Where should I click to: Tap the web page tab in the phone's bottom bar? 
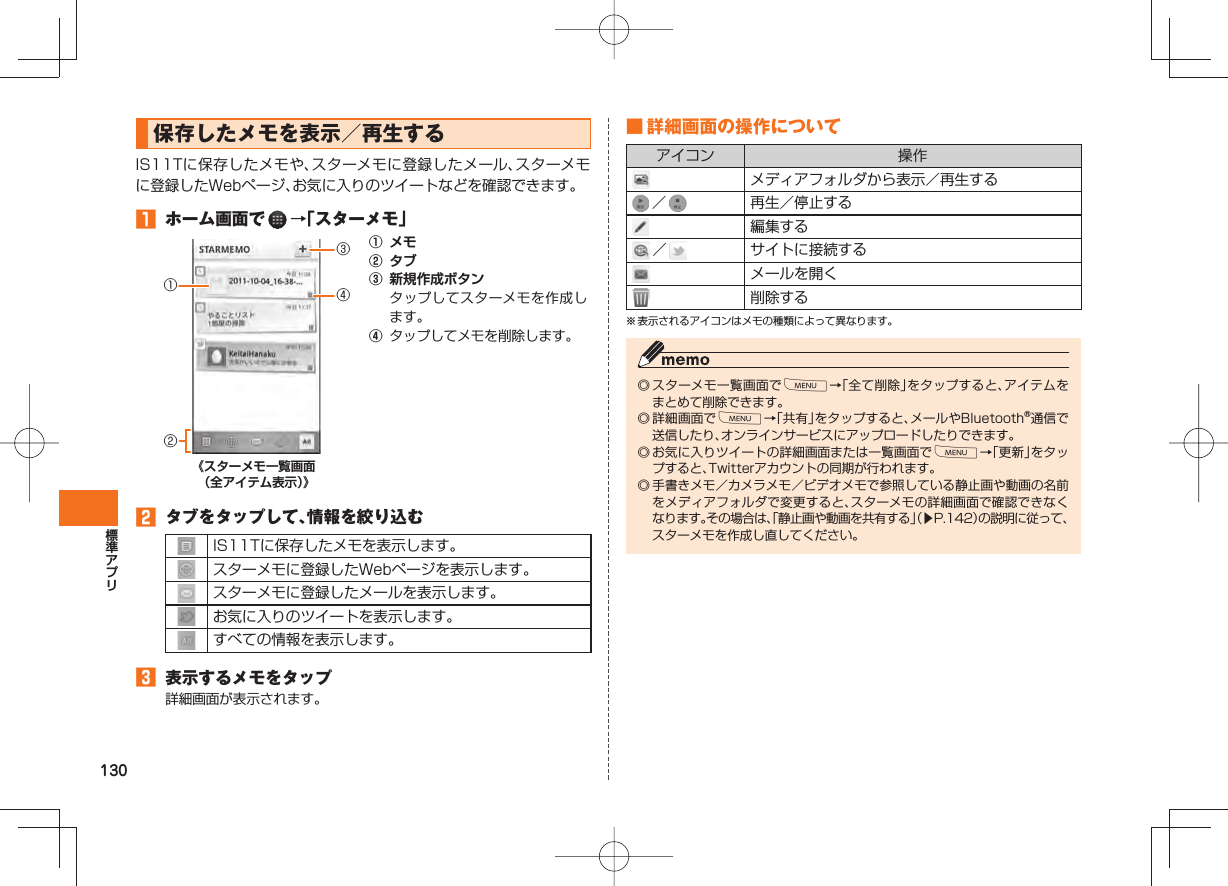230,440
